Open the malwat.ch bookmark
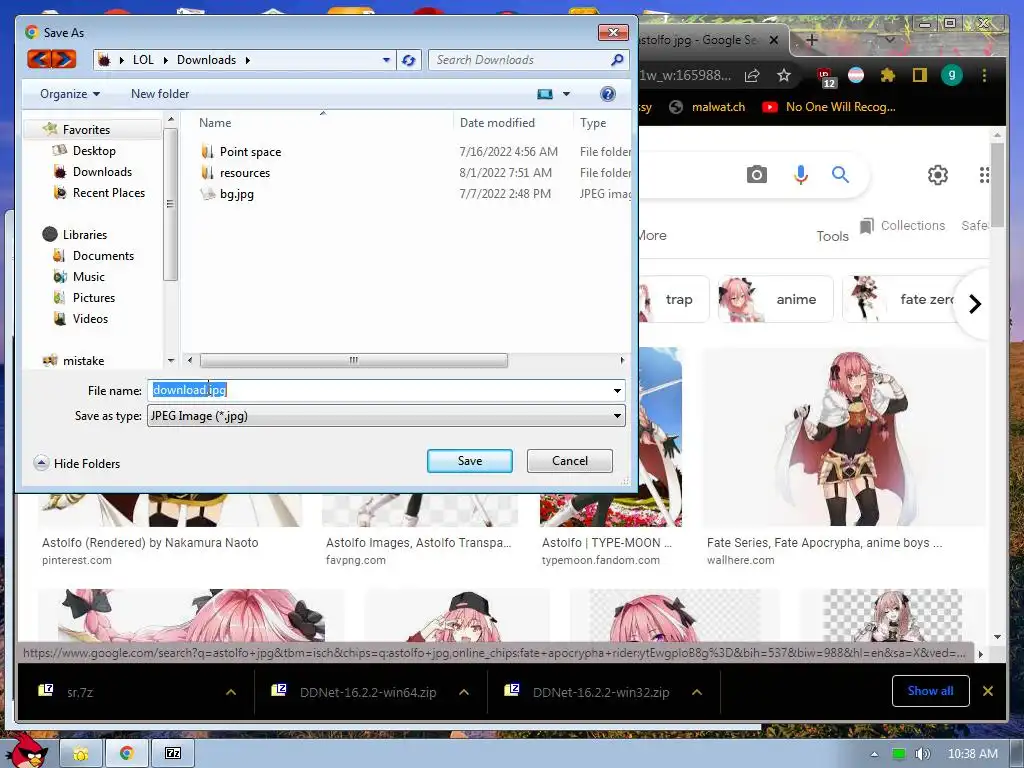Screen dimensions: 1024x768 (x=708, y=107)
